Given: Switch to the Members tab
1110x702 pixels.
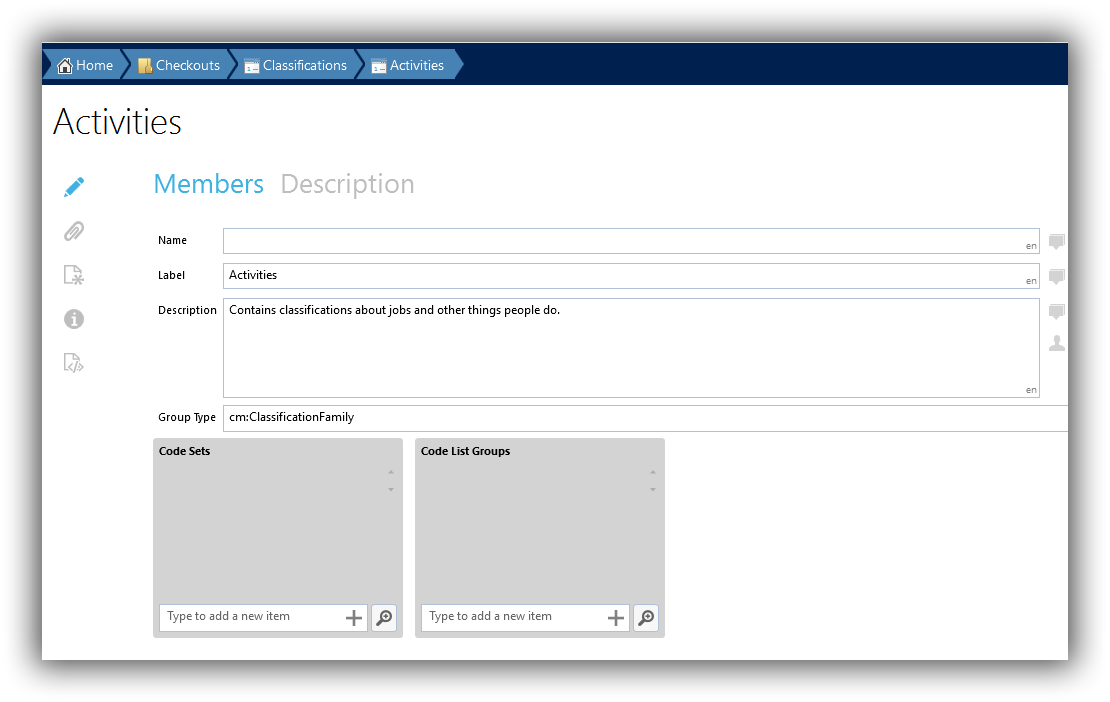Looking at the screenshot, I should coord(209,184).
